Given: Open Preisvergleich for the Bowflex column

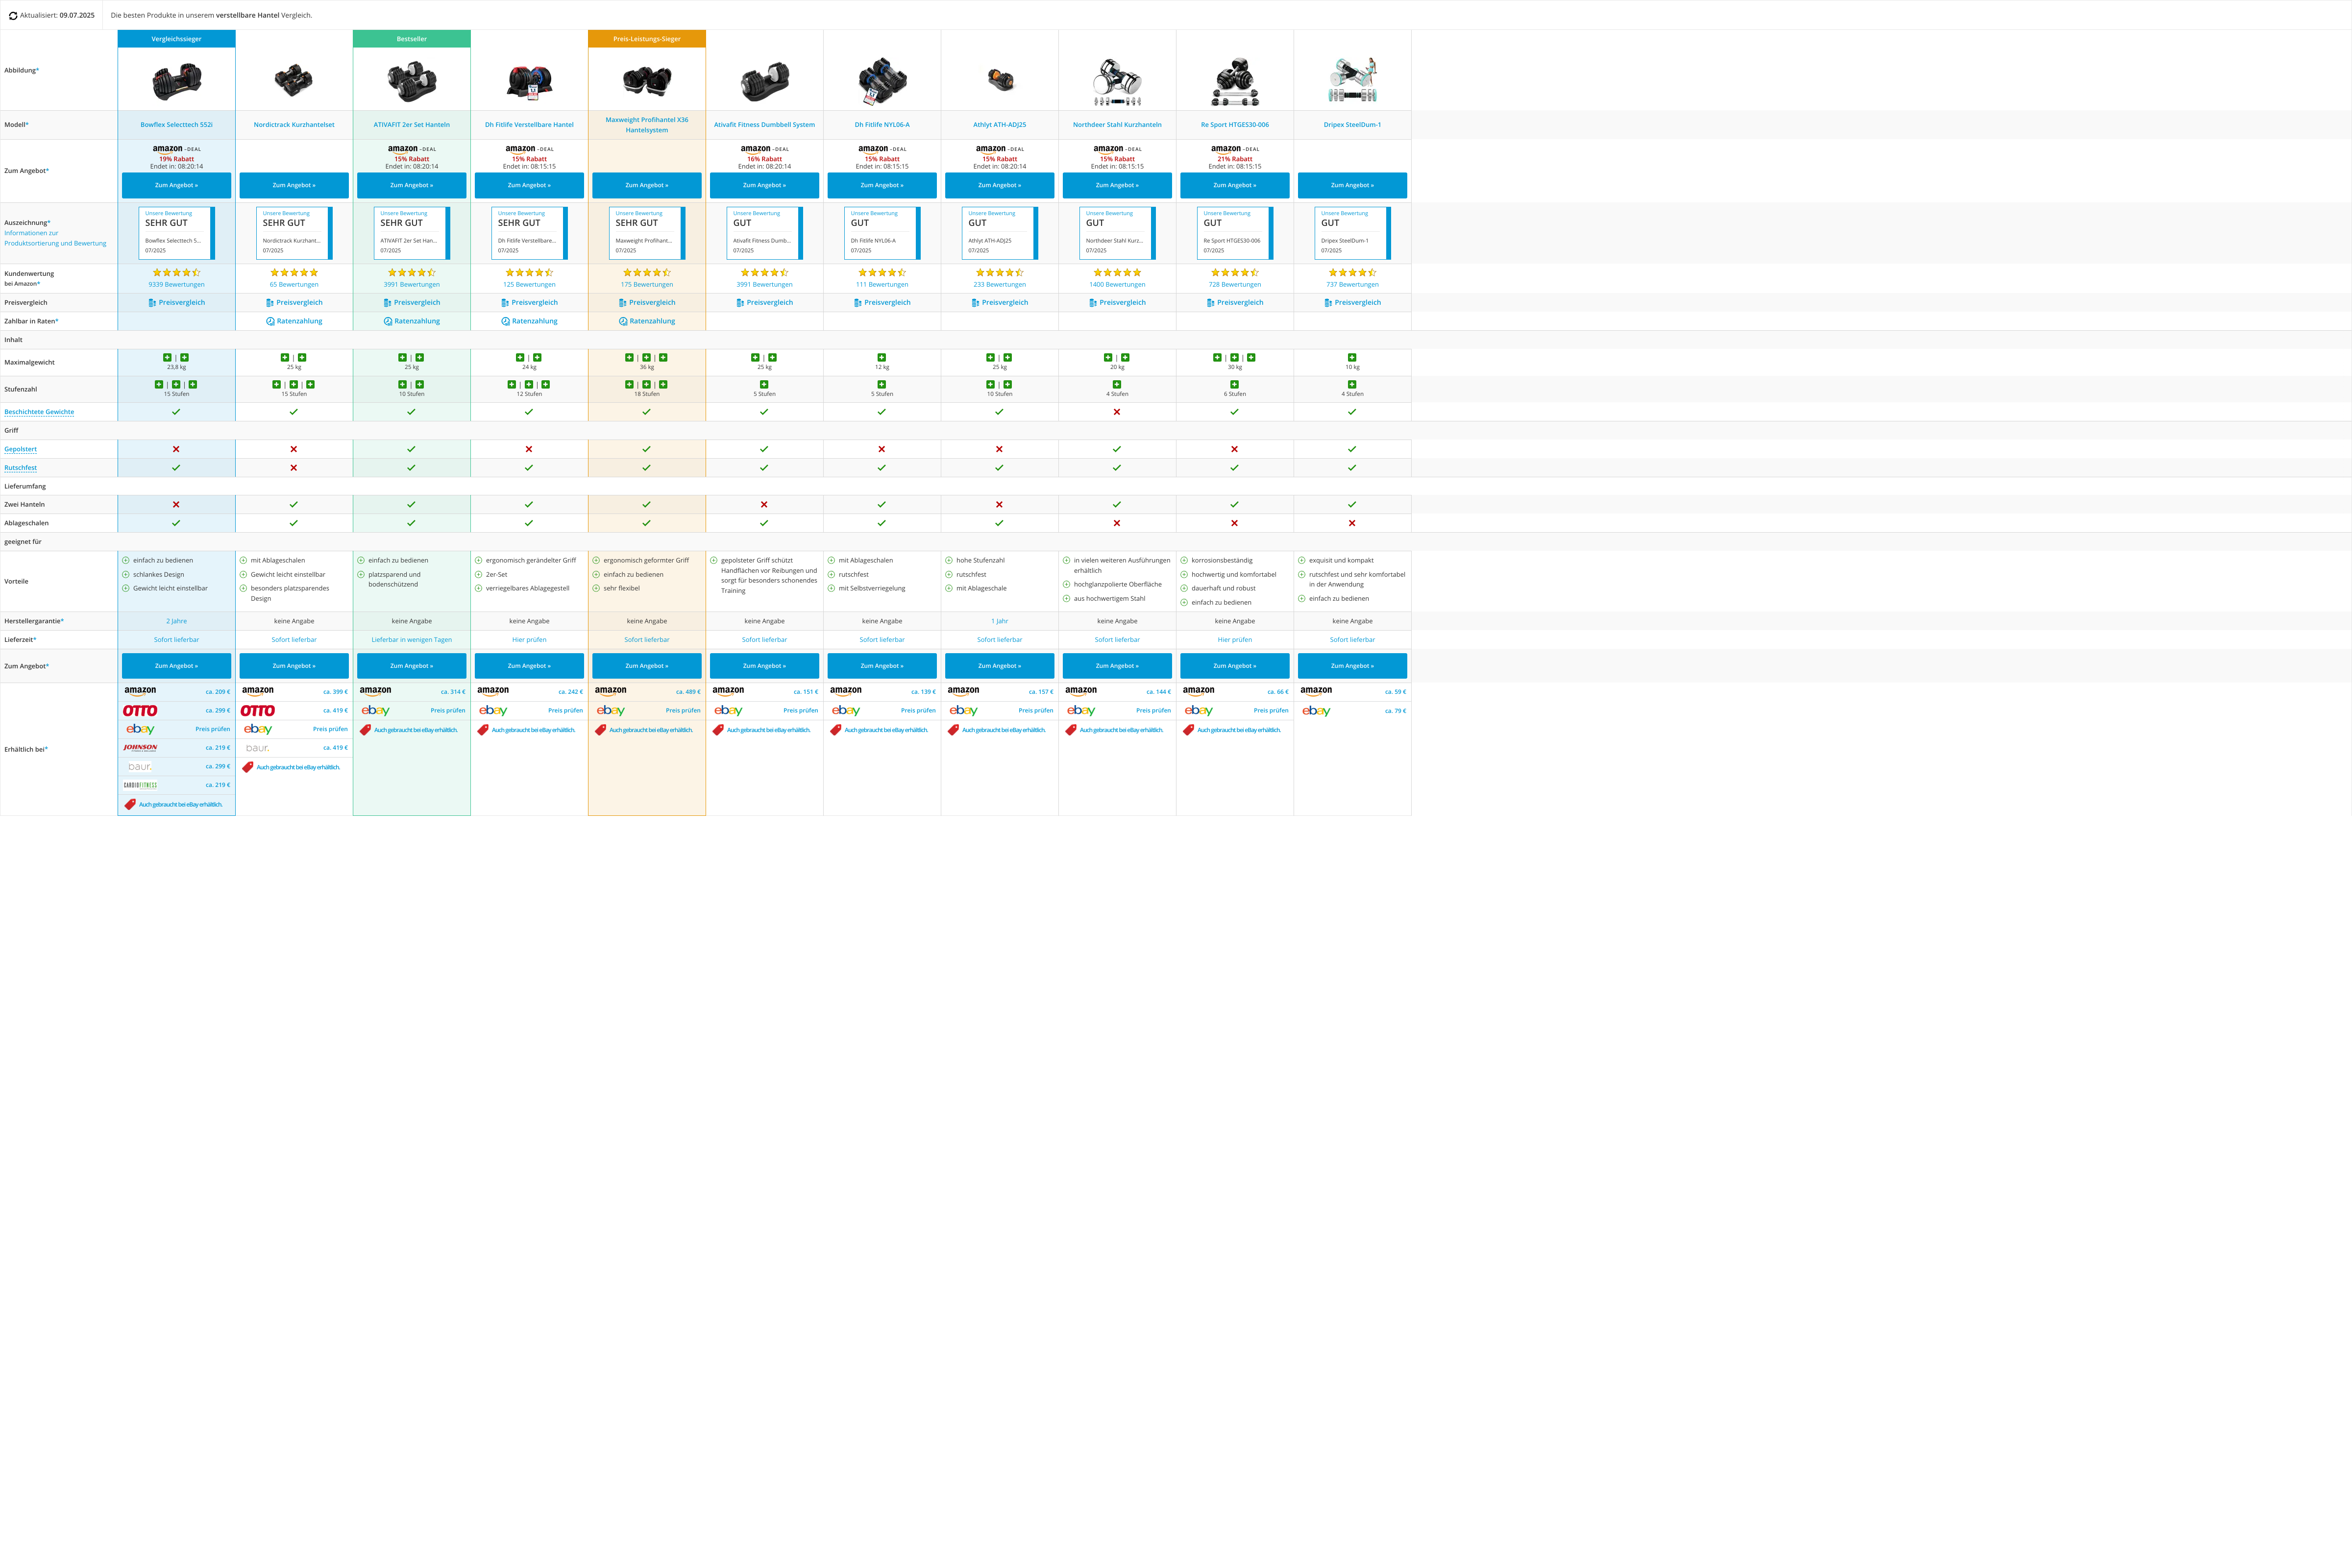Looking at the screenshot, I should pyautogui.click(x=176, y=302).
